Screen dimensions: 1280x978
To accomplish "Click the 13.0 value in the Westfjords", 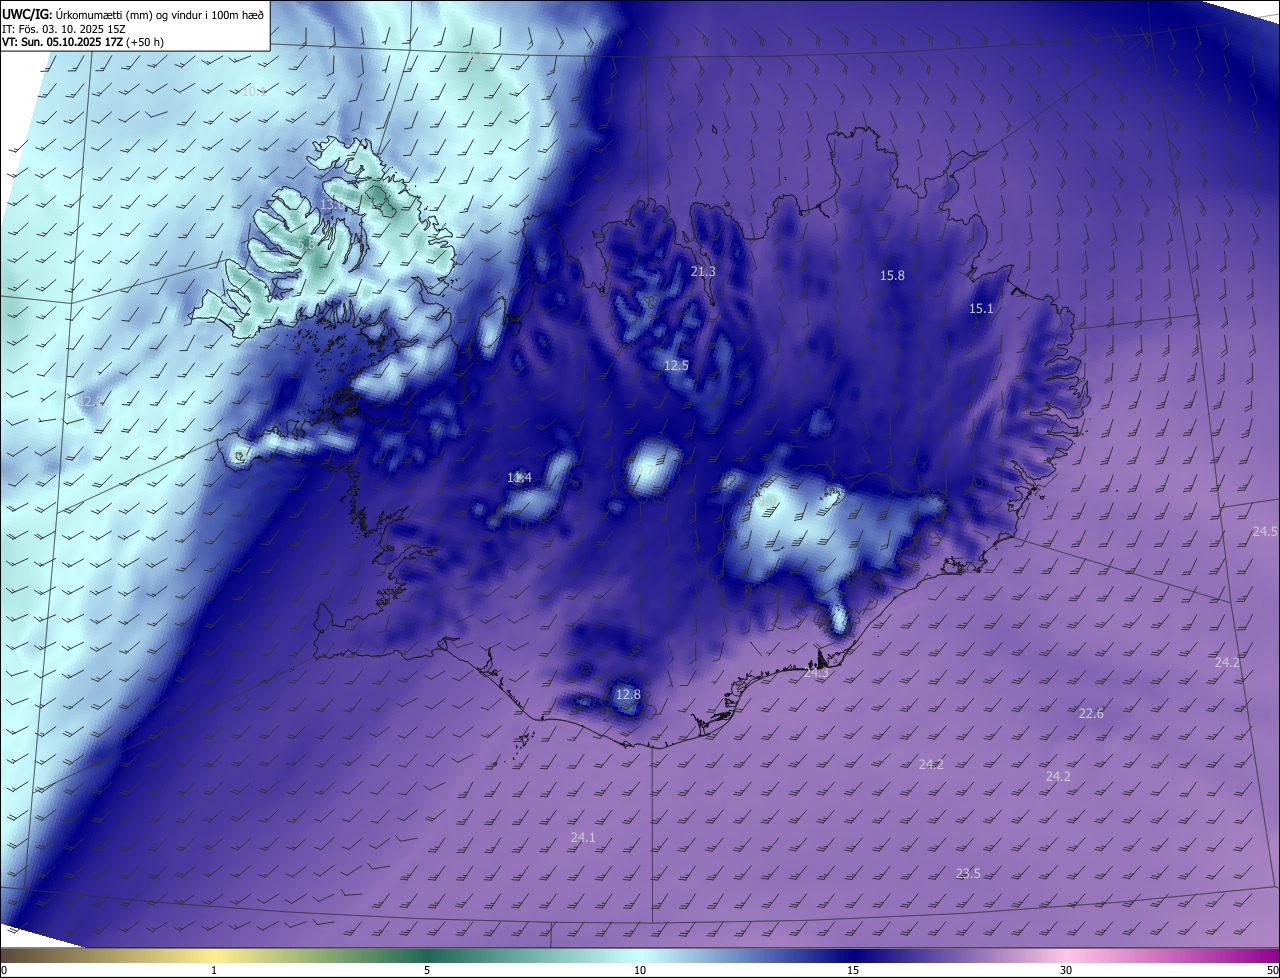I will pos(332,204).
